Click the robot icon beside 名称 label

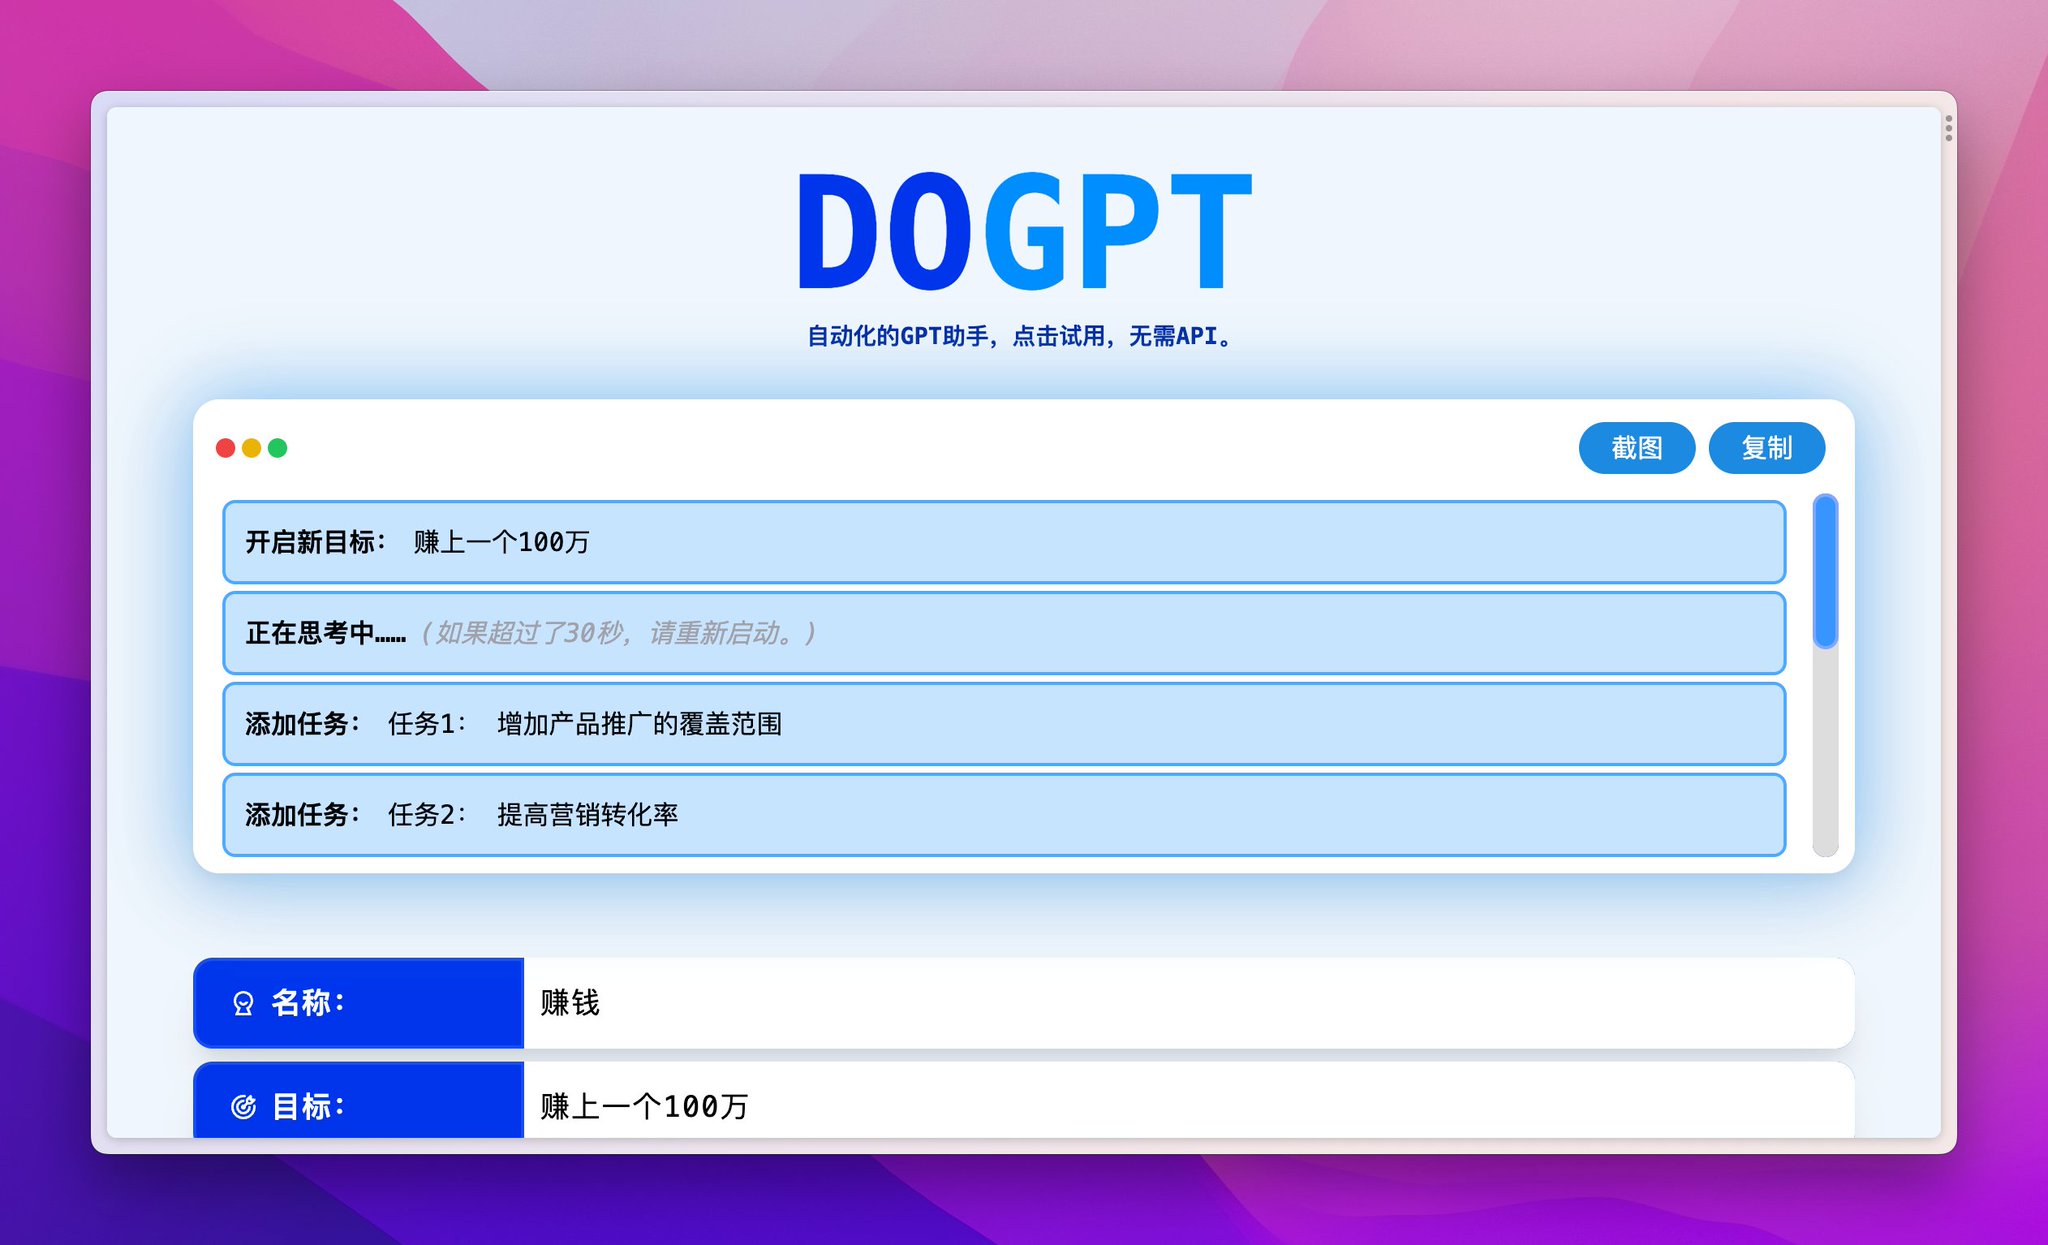coord(243,1003)
